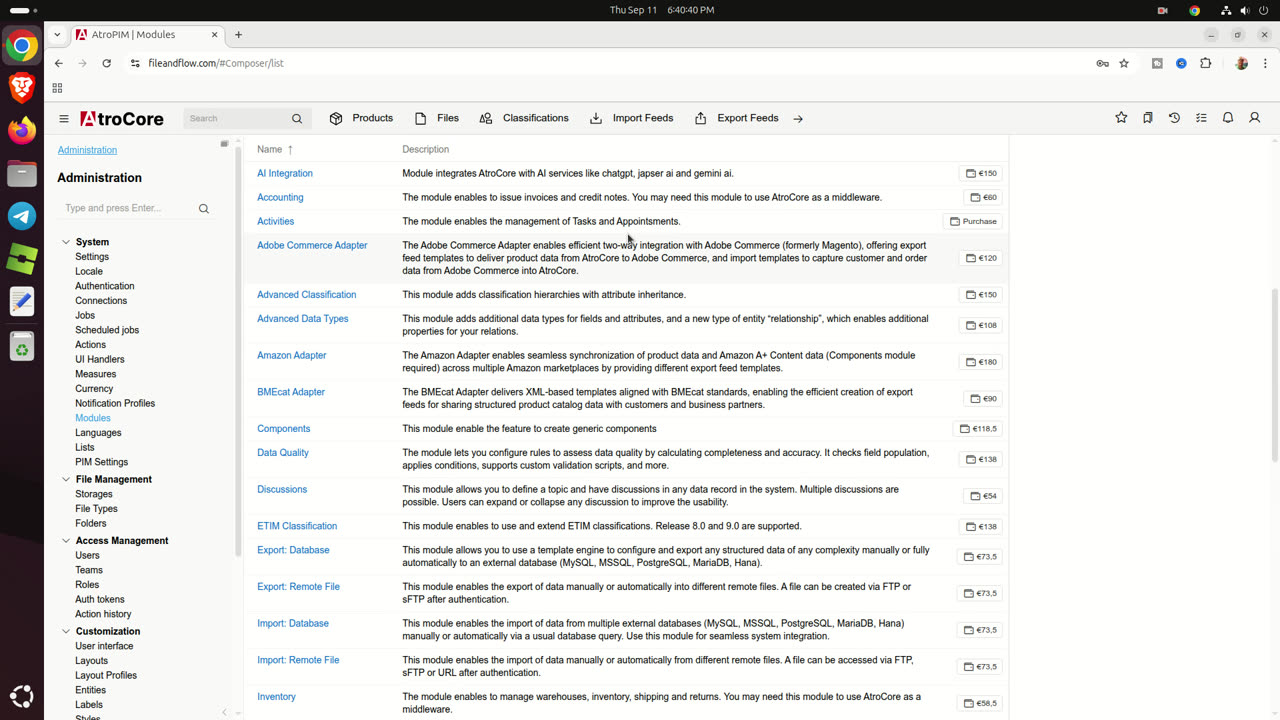Click the Administration breadcrumb link
1280x720 pixels.
click(87, 150)
